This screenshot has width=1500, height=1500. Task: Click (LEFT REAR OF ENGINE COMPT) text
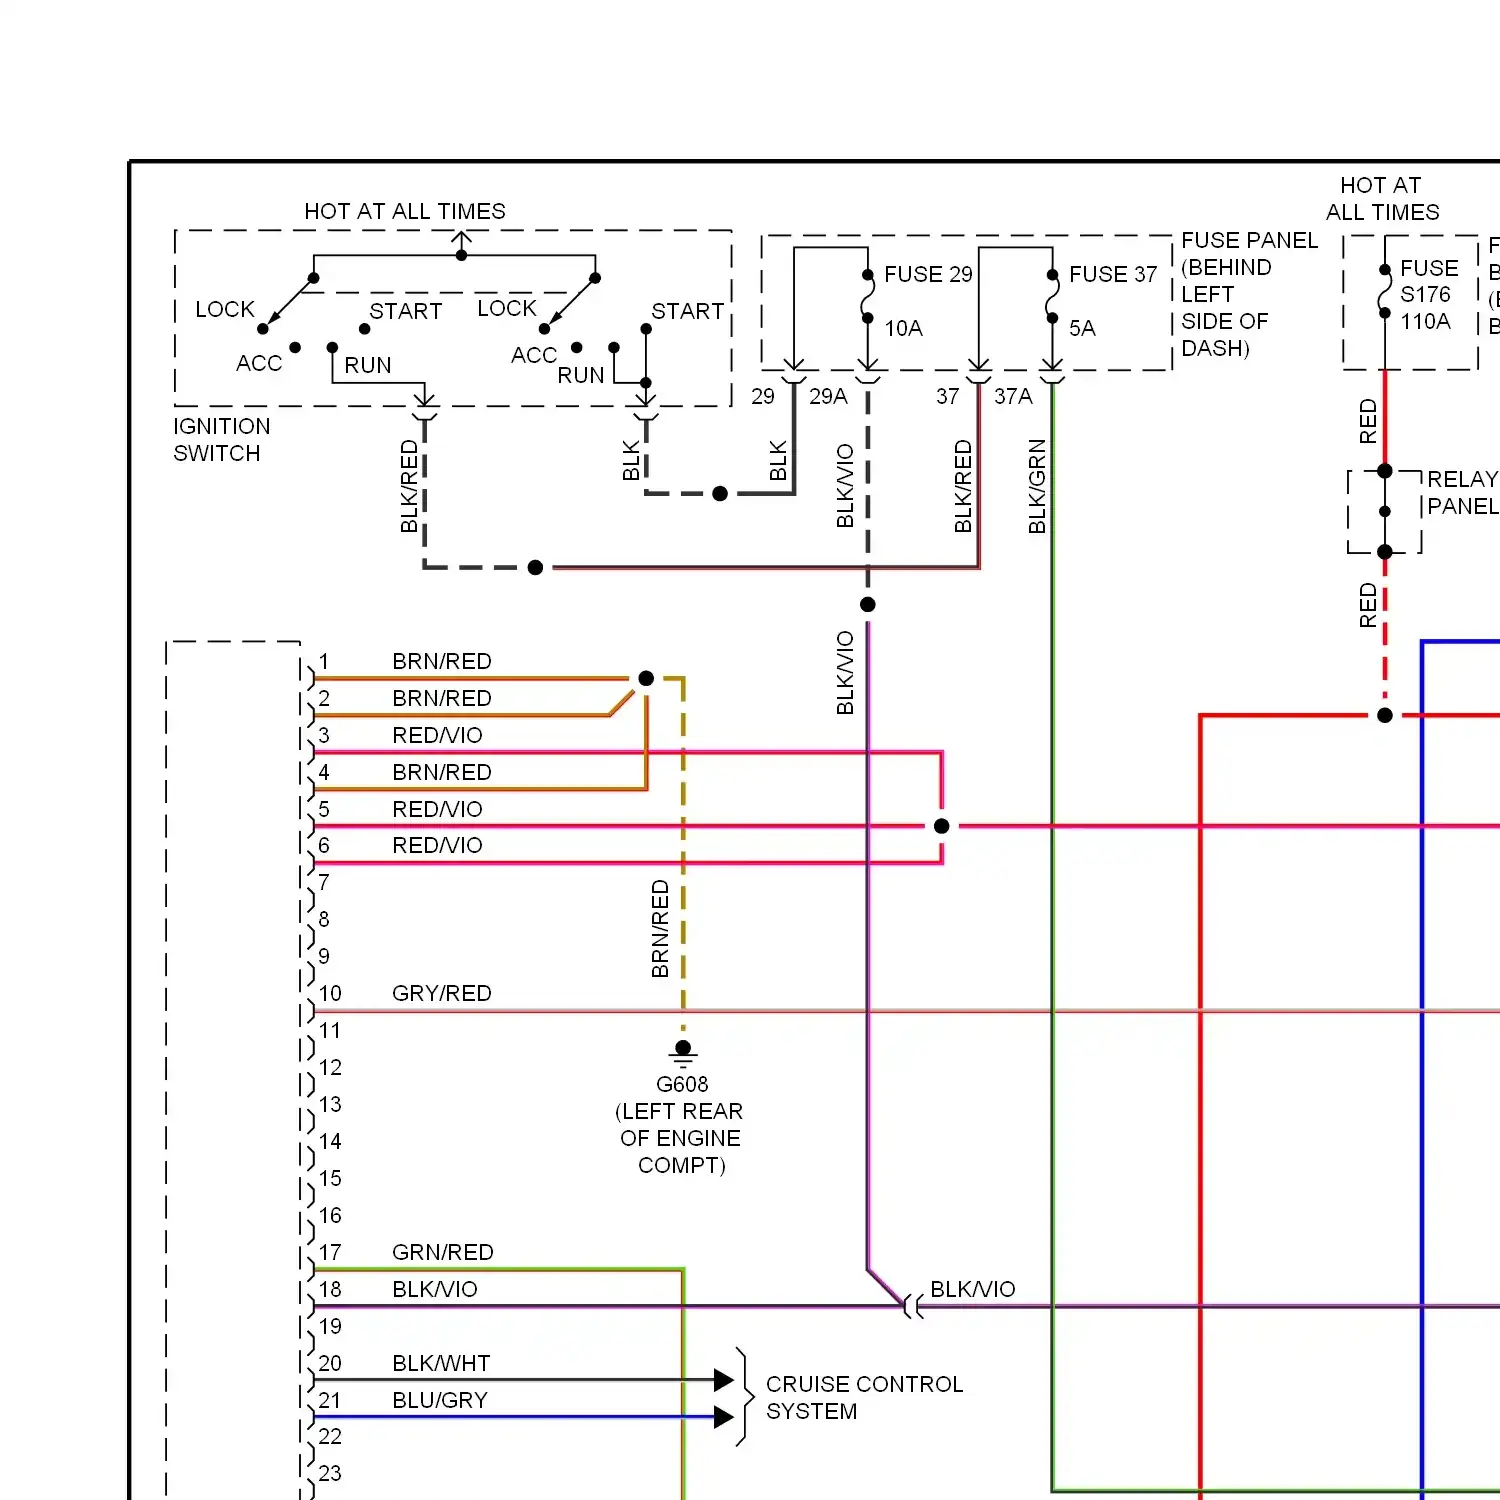click(x=680, y=1138)
